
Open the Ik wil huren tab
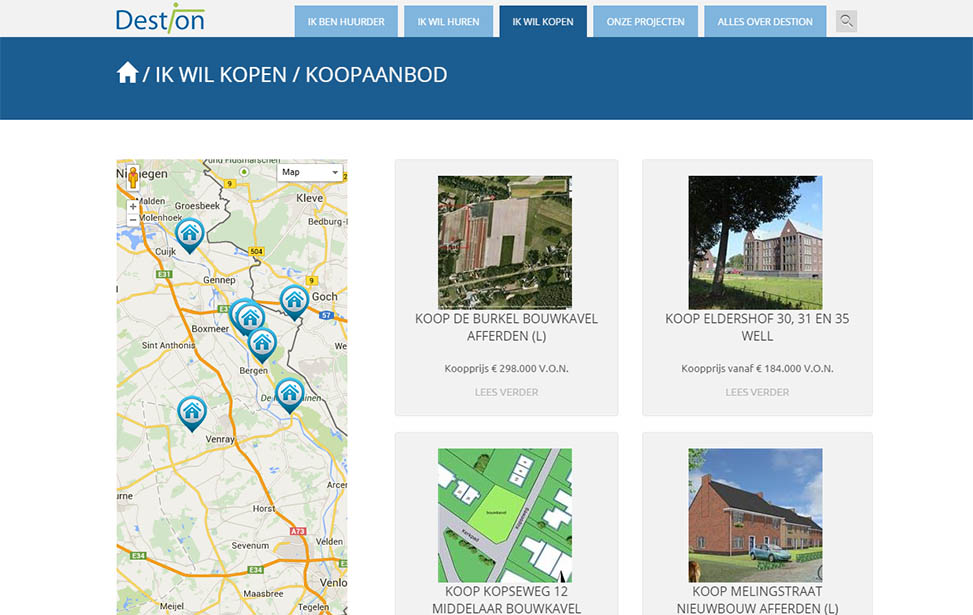(448, 21)
